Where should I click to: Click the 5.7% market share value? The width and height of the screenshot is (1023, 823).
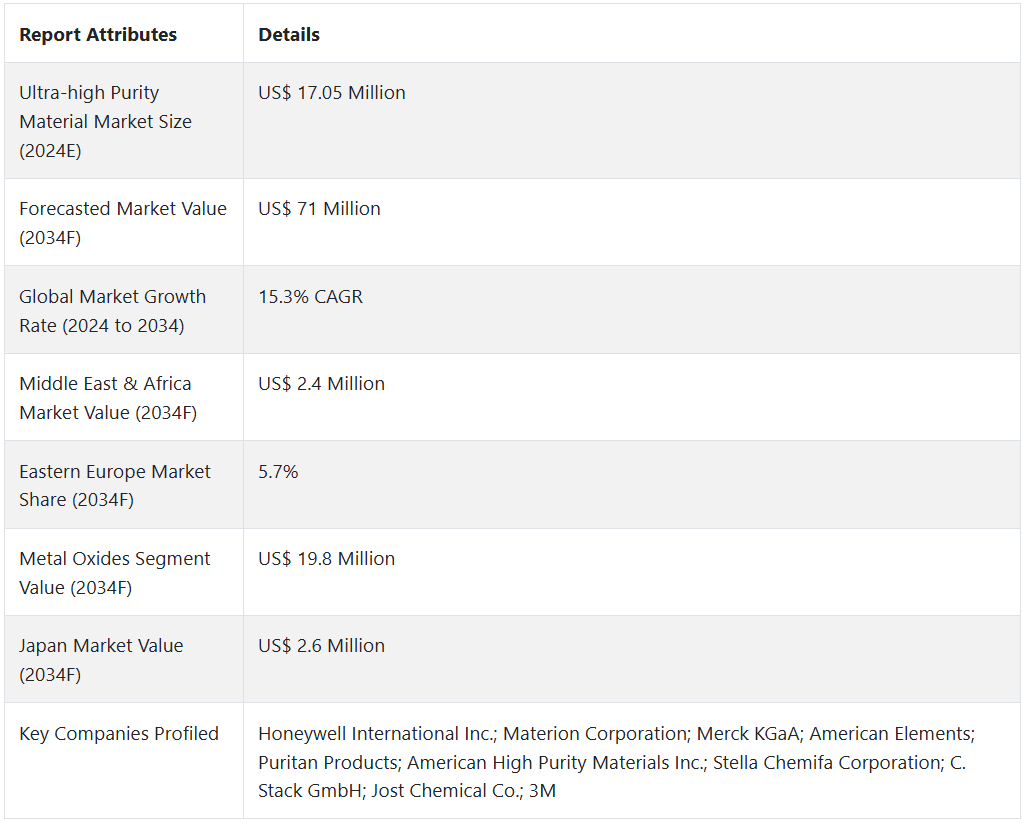278,472
